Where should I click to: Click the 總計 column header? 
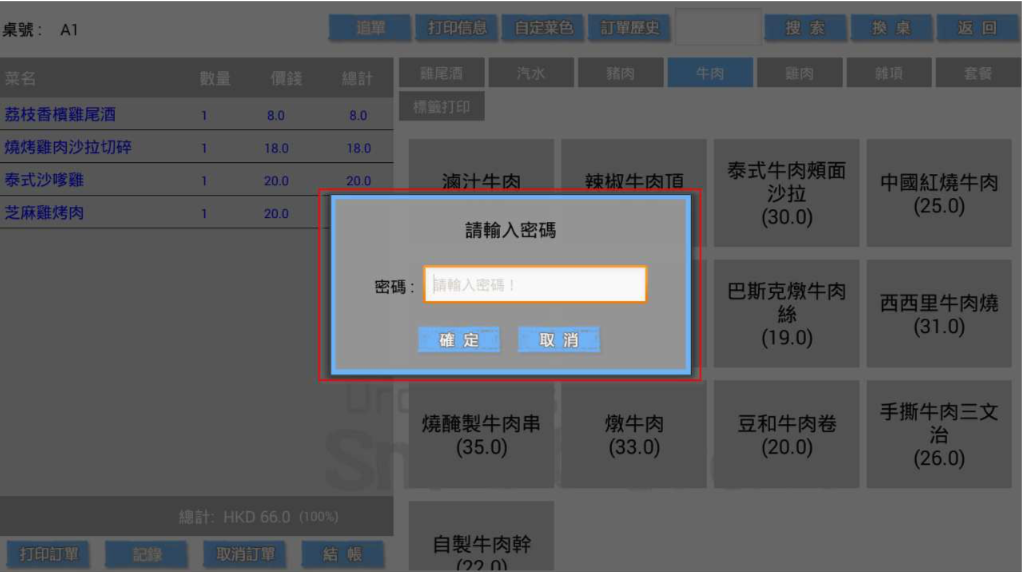tap(357, 79)
